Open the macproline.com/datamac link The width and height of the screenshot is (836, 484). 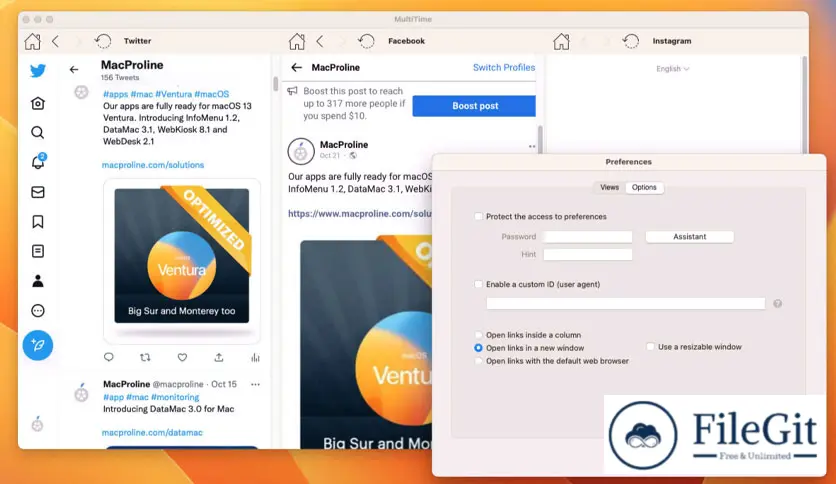point(152,432)
